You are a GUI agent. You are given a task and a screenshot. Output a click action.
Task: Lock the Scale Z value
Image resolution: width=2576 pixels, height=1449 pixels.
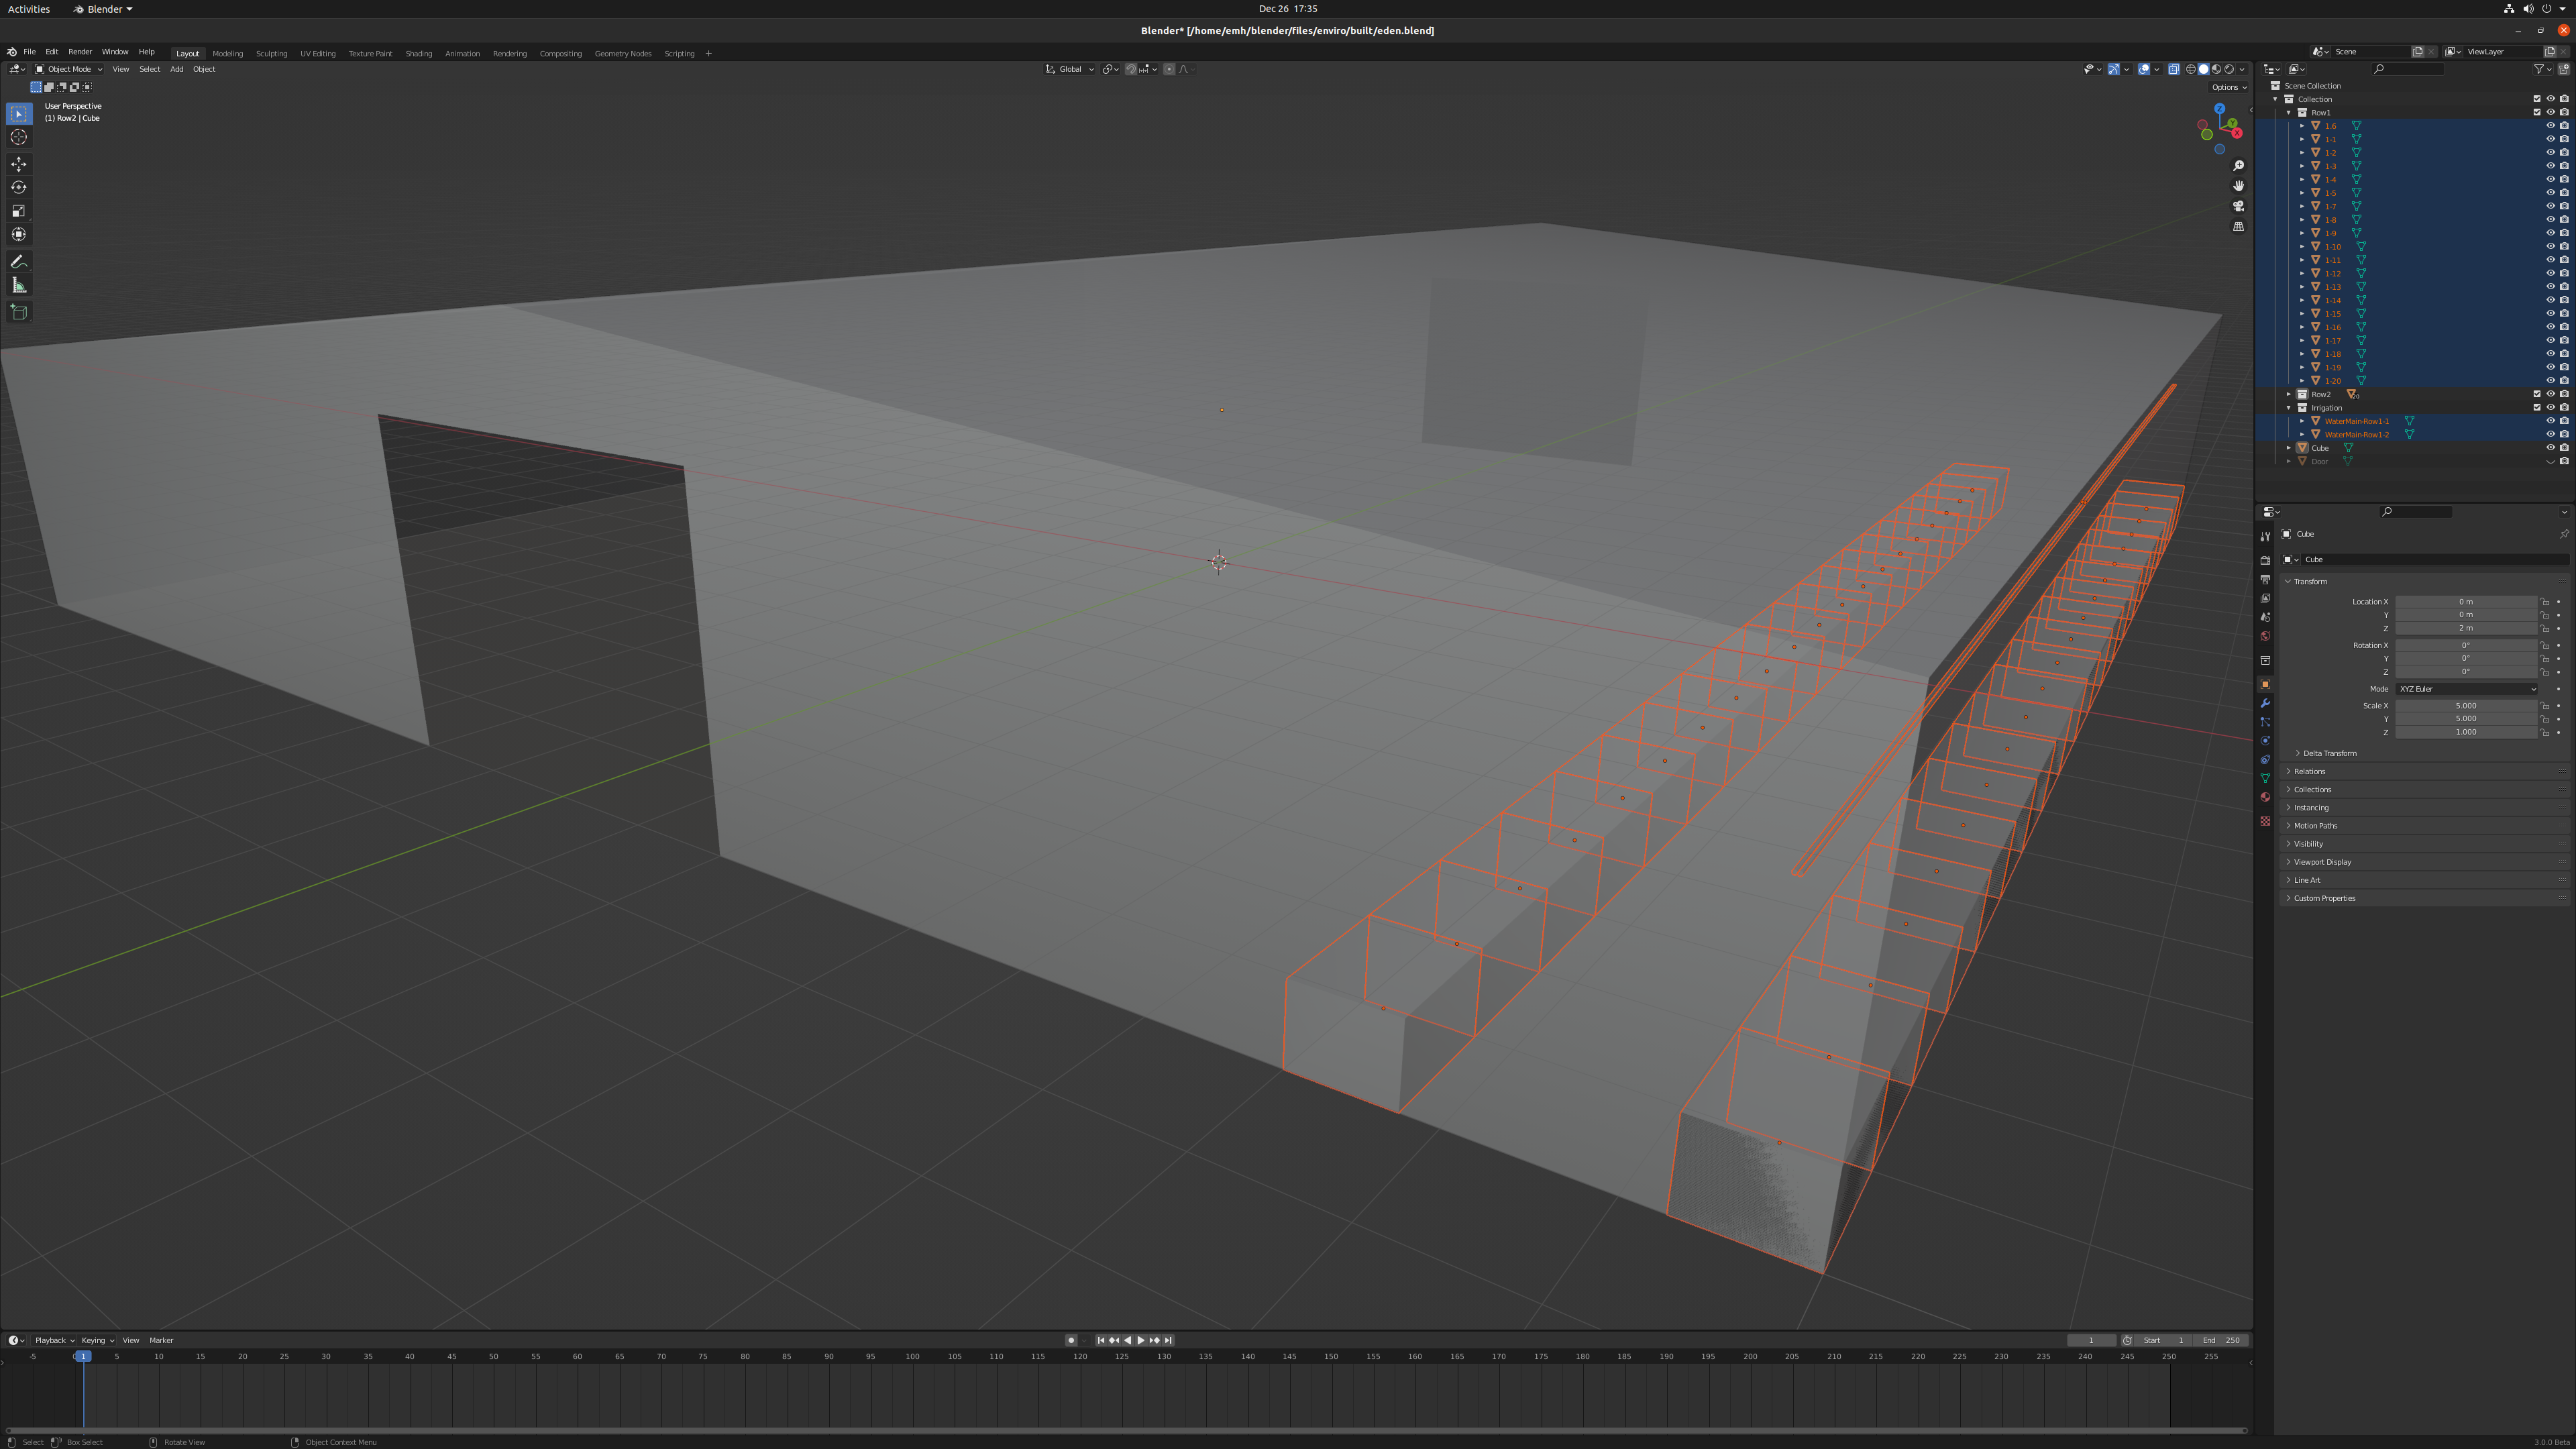(x=2545, y=732)
